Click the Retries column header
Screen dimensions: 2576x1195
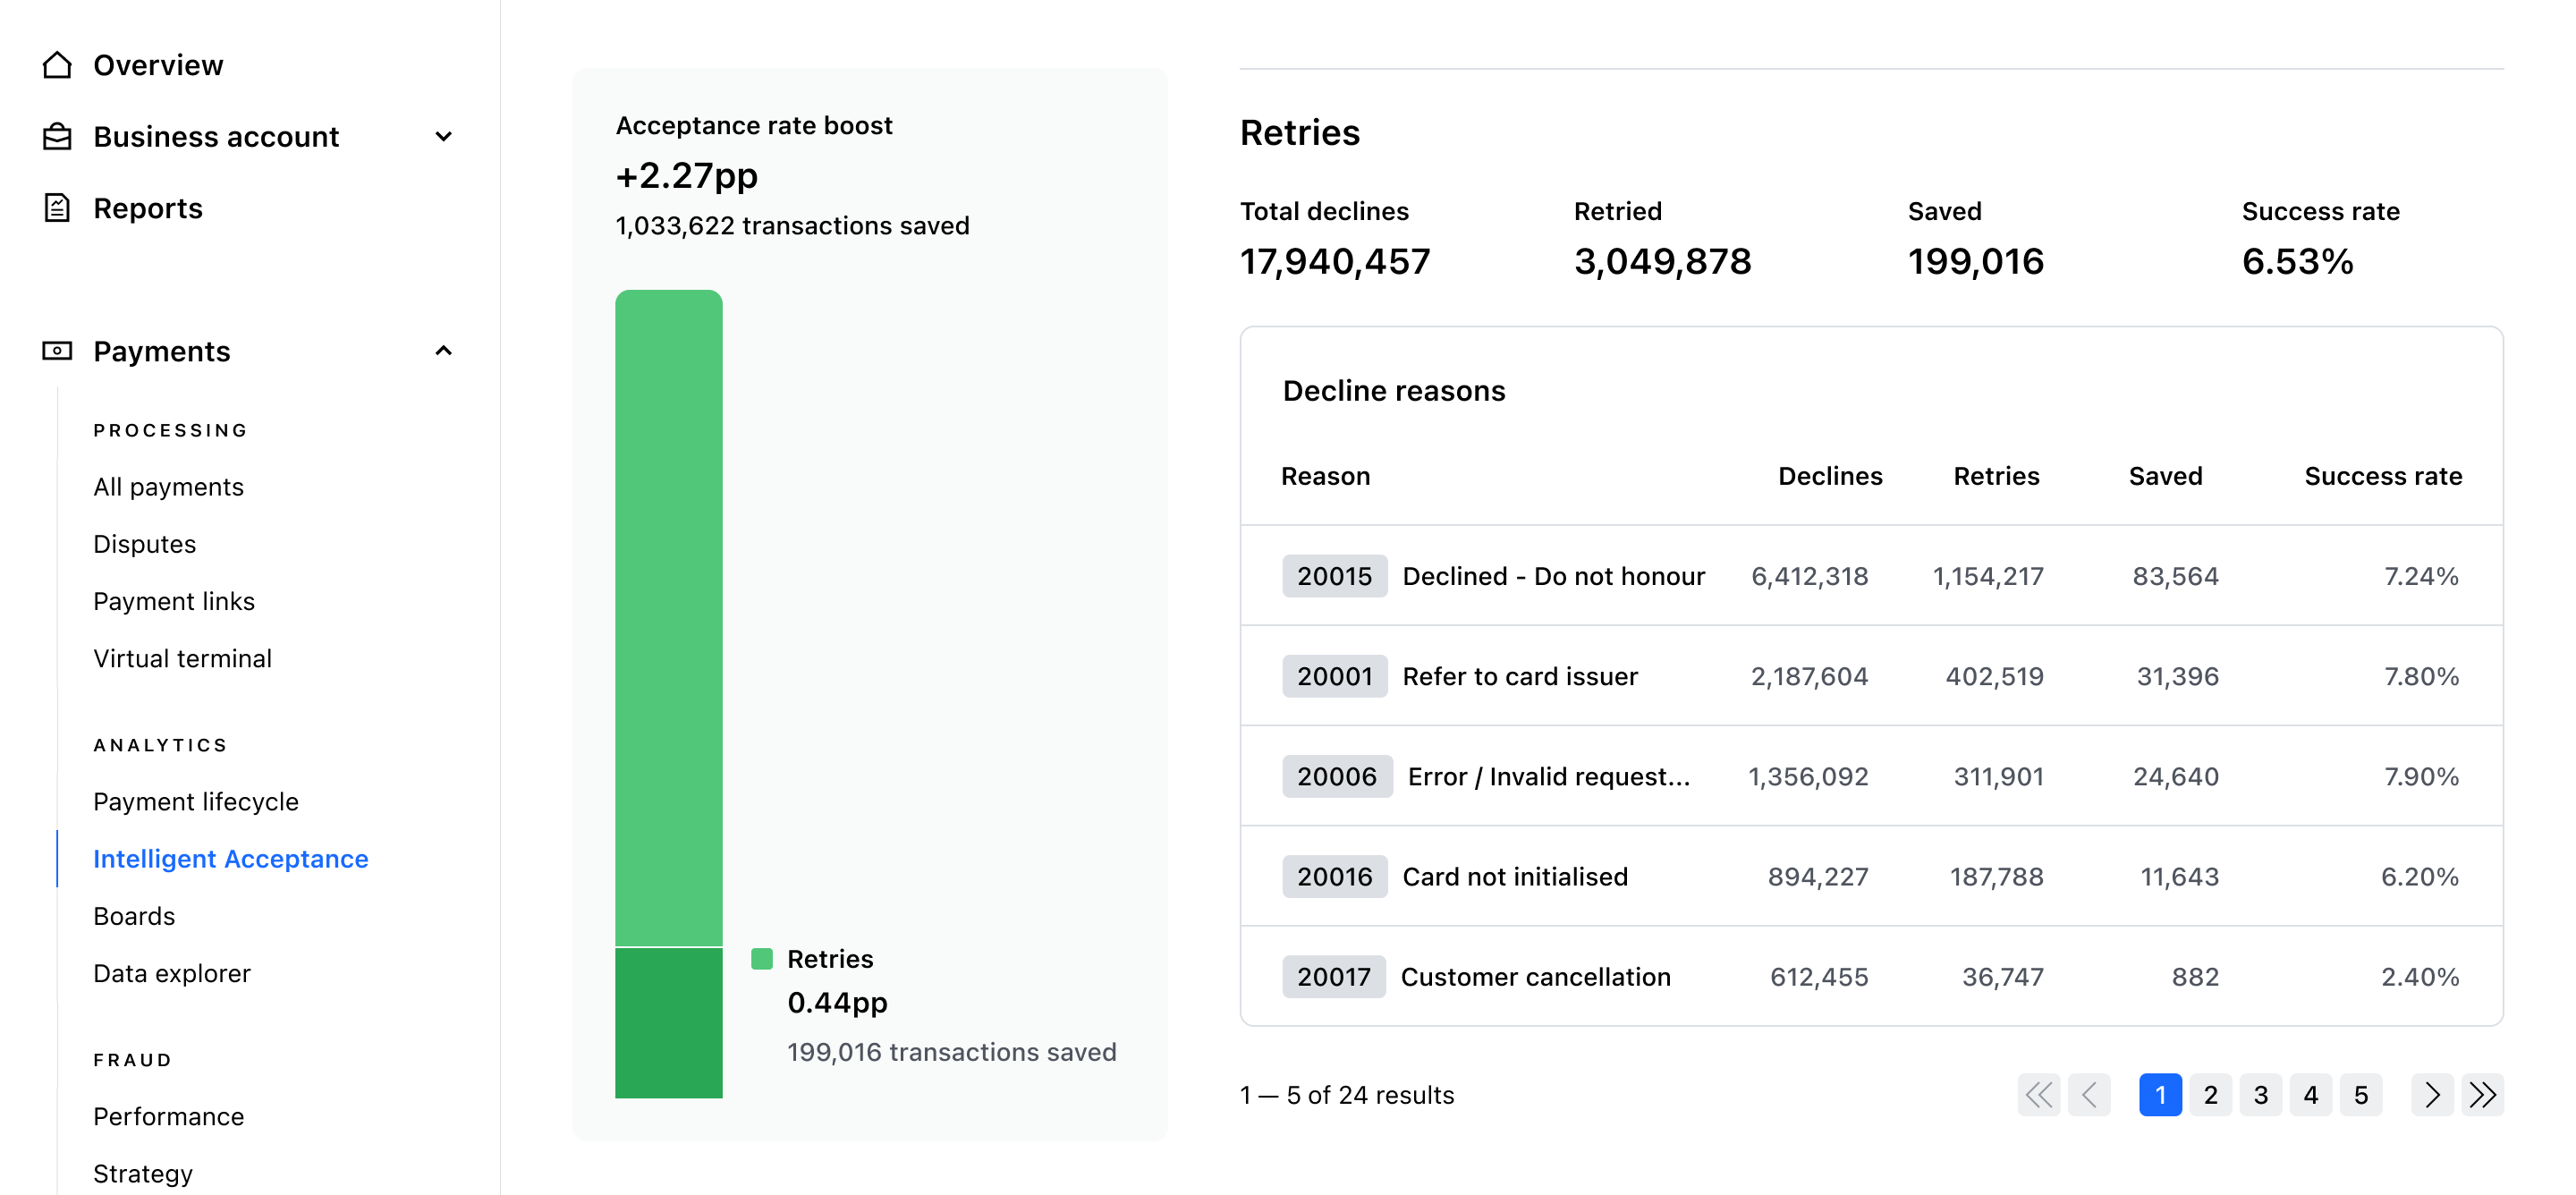(x=1996, y=476)
